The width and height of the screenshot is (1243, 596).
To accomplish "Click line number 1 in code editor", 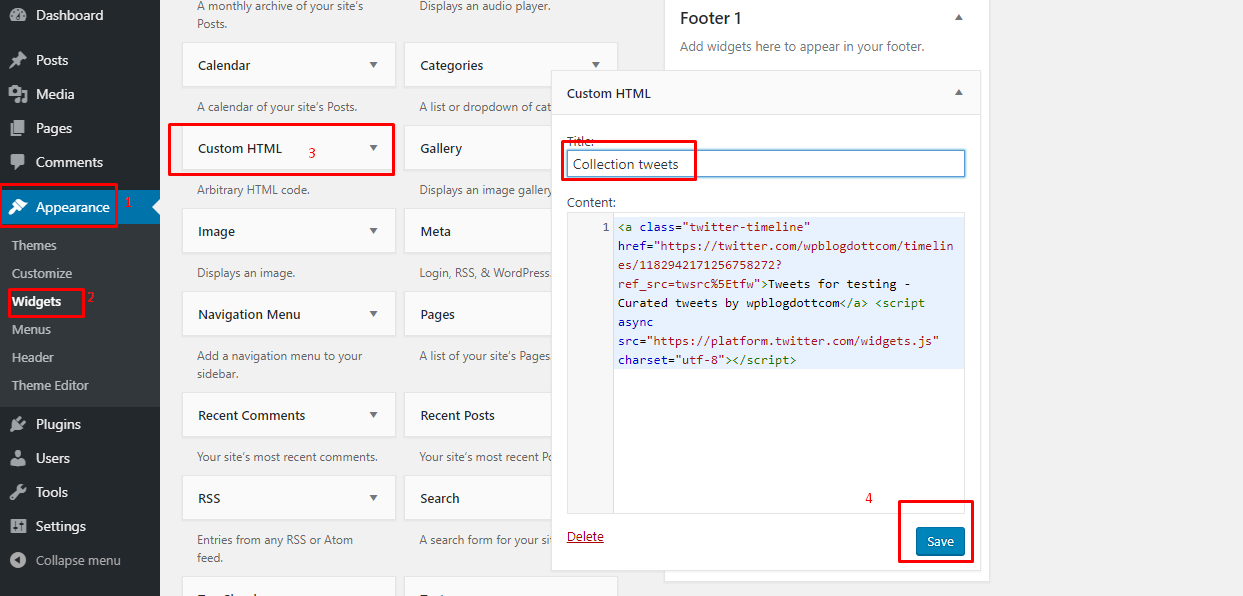I will pos(606,228).
